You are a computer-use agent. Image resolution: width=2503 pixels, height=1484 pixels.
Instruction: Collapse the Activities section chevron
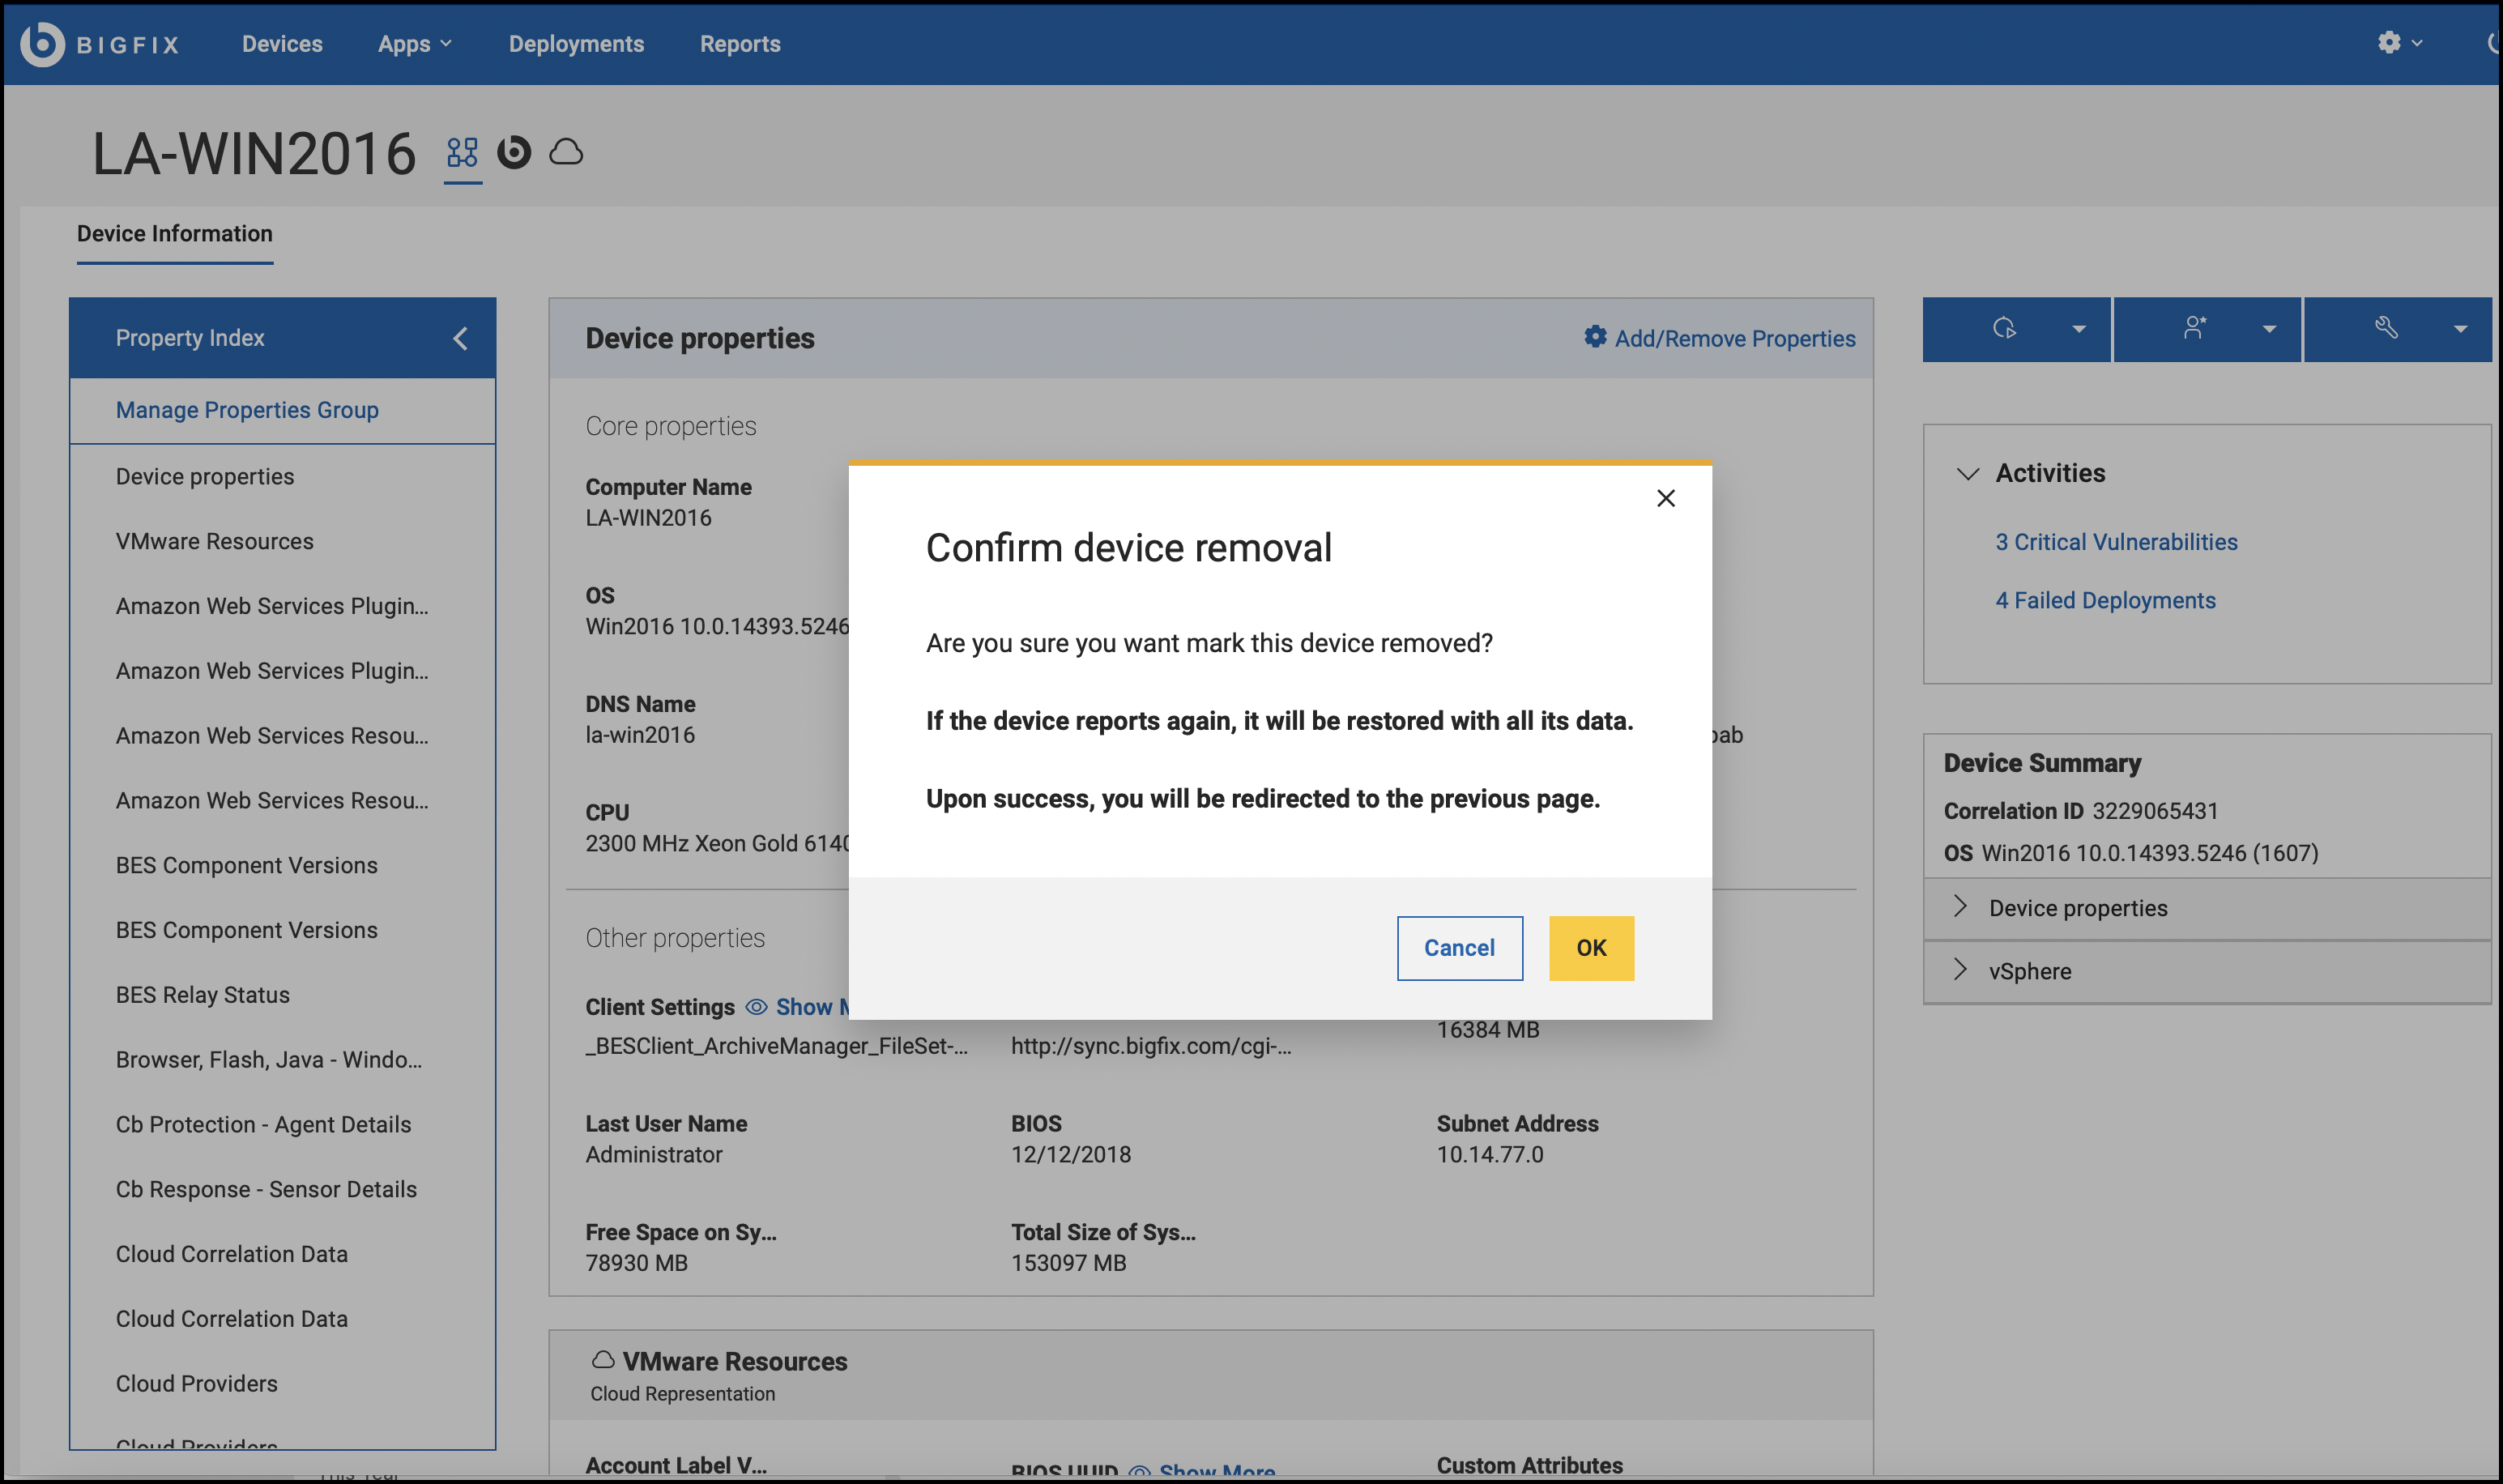1967,474
